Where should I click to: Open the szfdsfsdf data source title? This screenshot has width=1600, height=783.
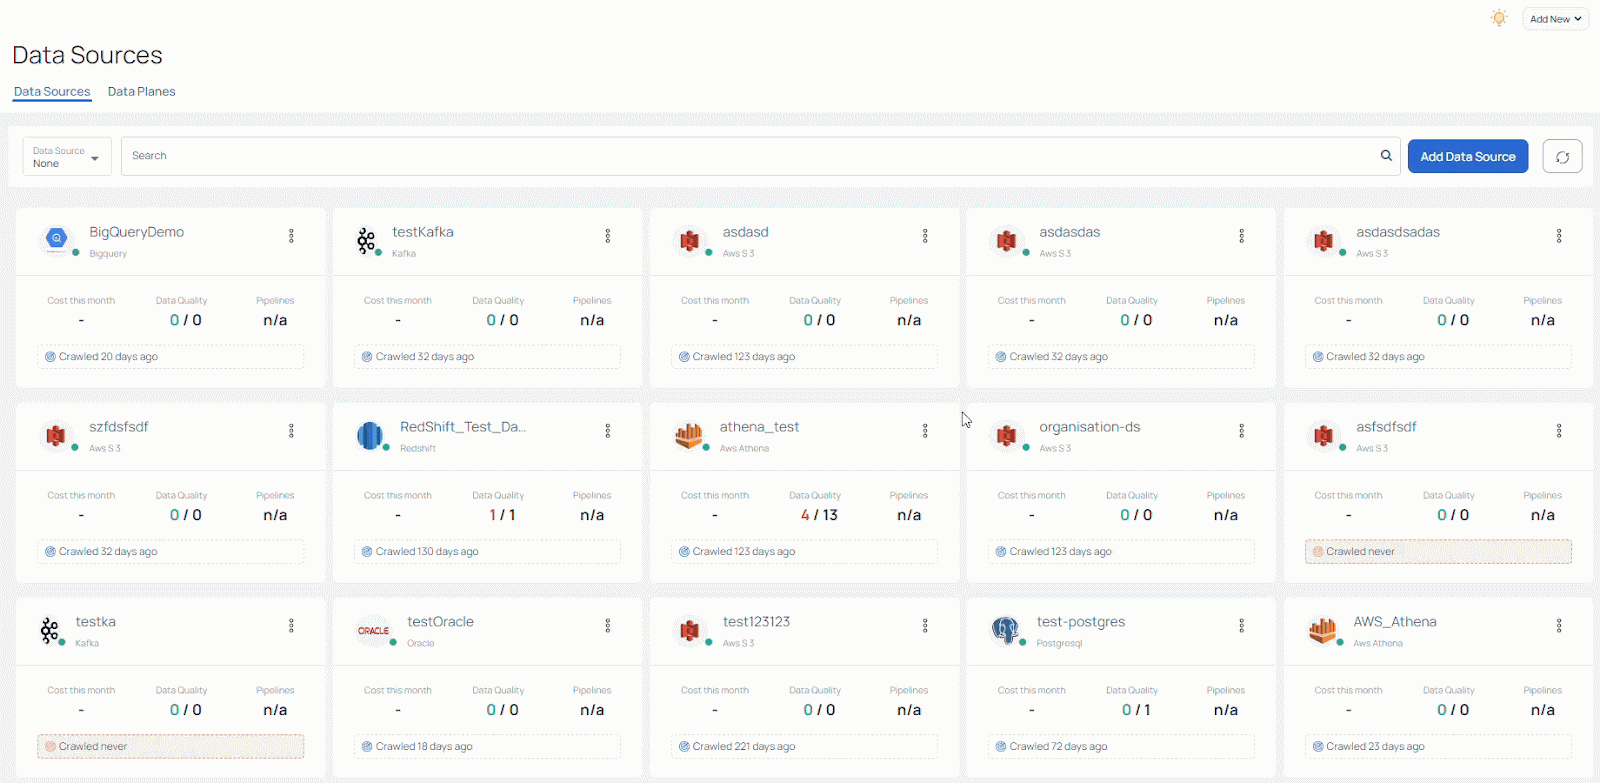(118, 427)
